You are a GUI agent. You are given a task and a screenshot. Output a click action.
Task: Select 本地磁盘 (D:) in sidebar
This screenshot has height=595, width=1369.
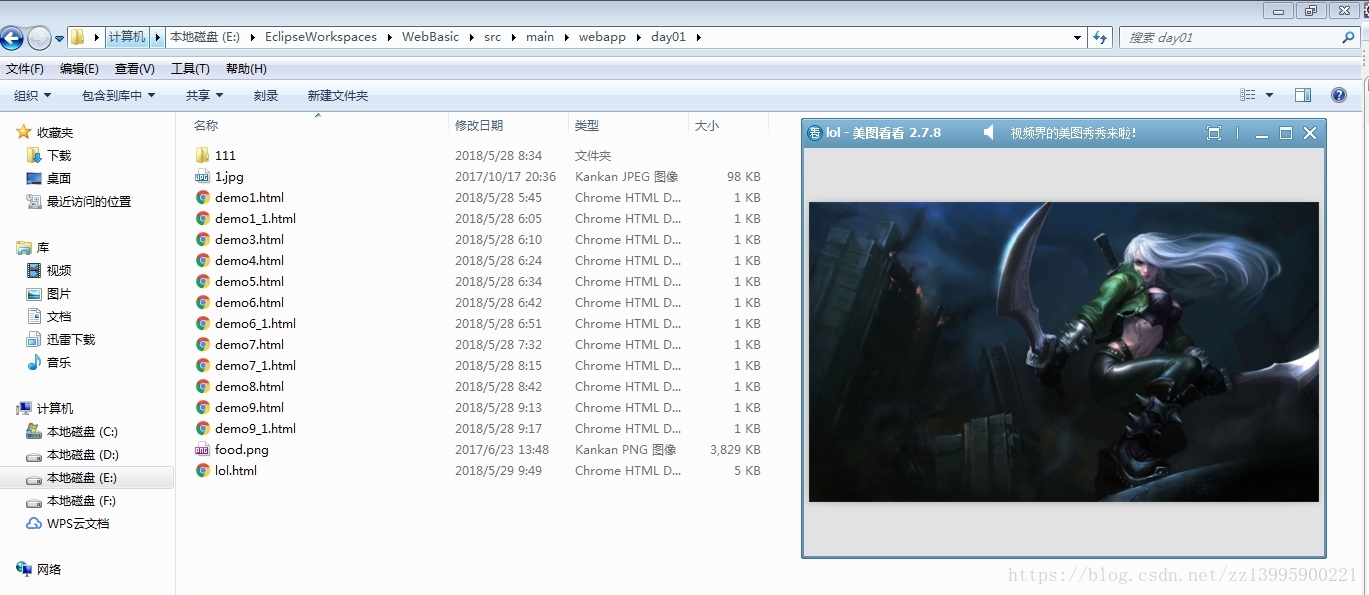82,454
